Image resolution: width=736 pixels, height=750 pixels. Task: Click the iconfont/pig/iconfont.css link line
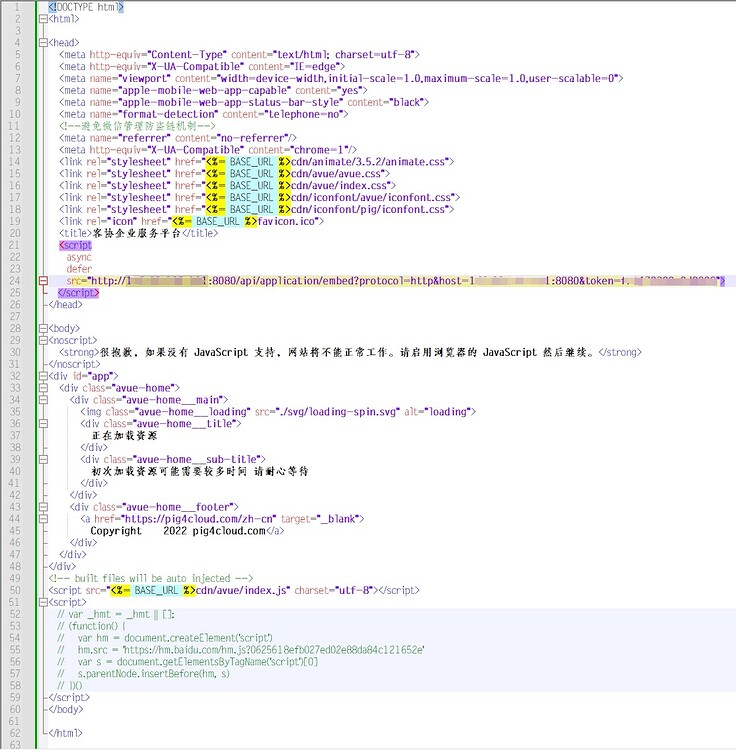click(x=256, y=210)
